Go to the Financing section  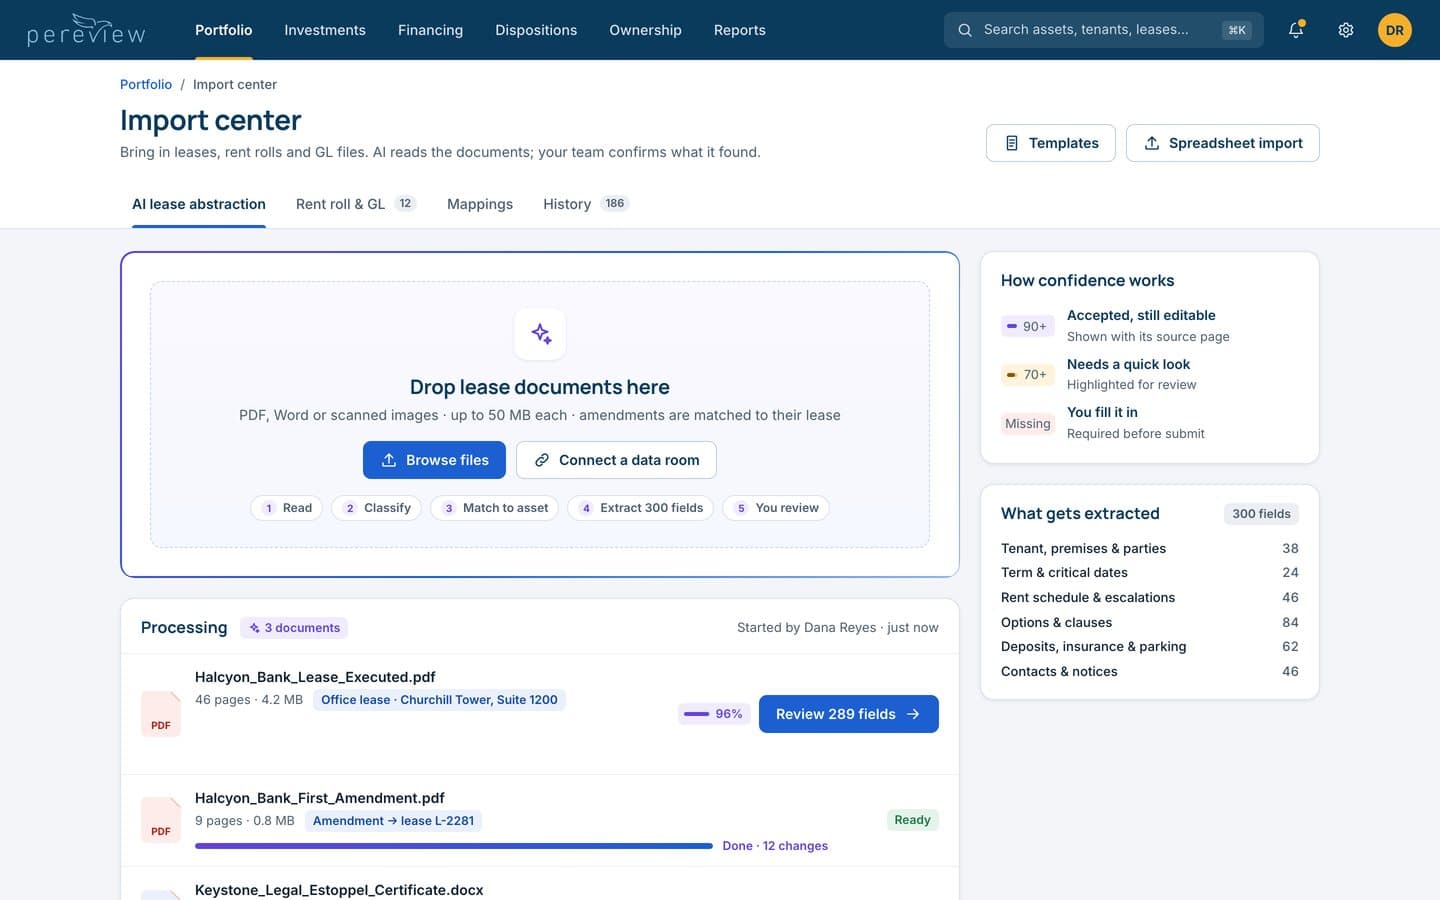[430, 30]
